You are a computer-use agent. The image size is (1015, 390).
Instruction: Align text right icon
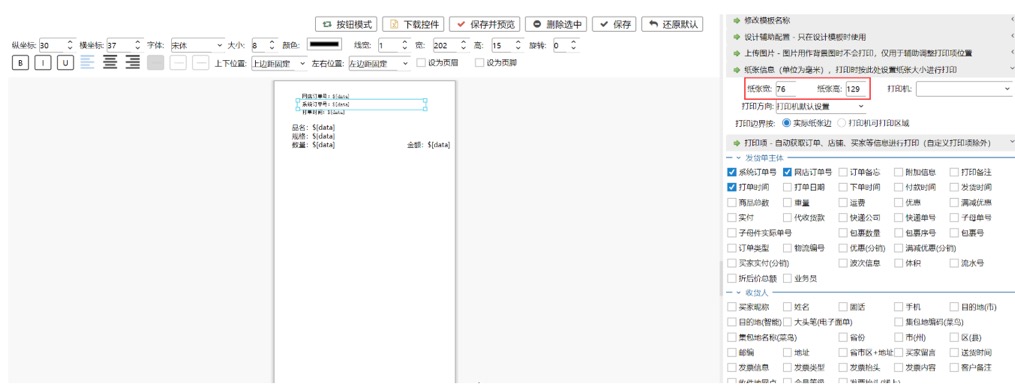click(133, 62)
